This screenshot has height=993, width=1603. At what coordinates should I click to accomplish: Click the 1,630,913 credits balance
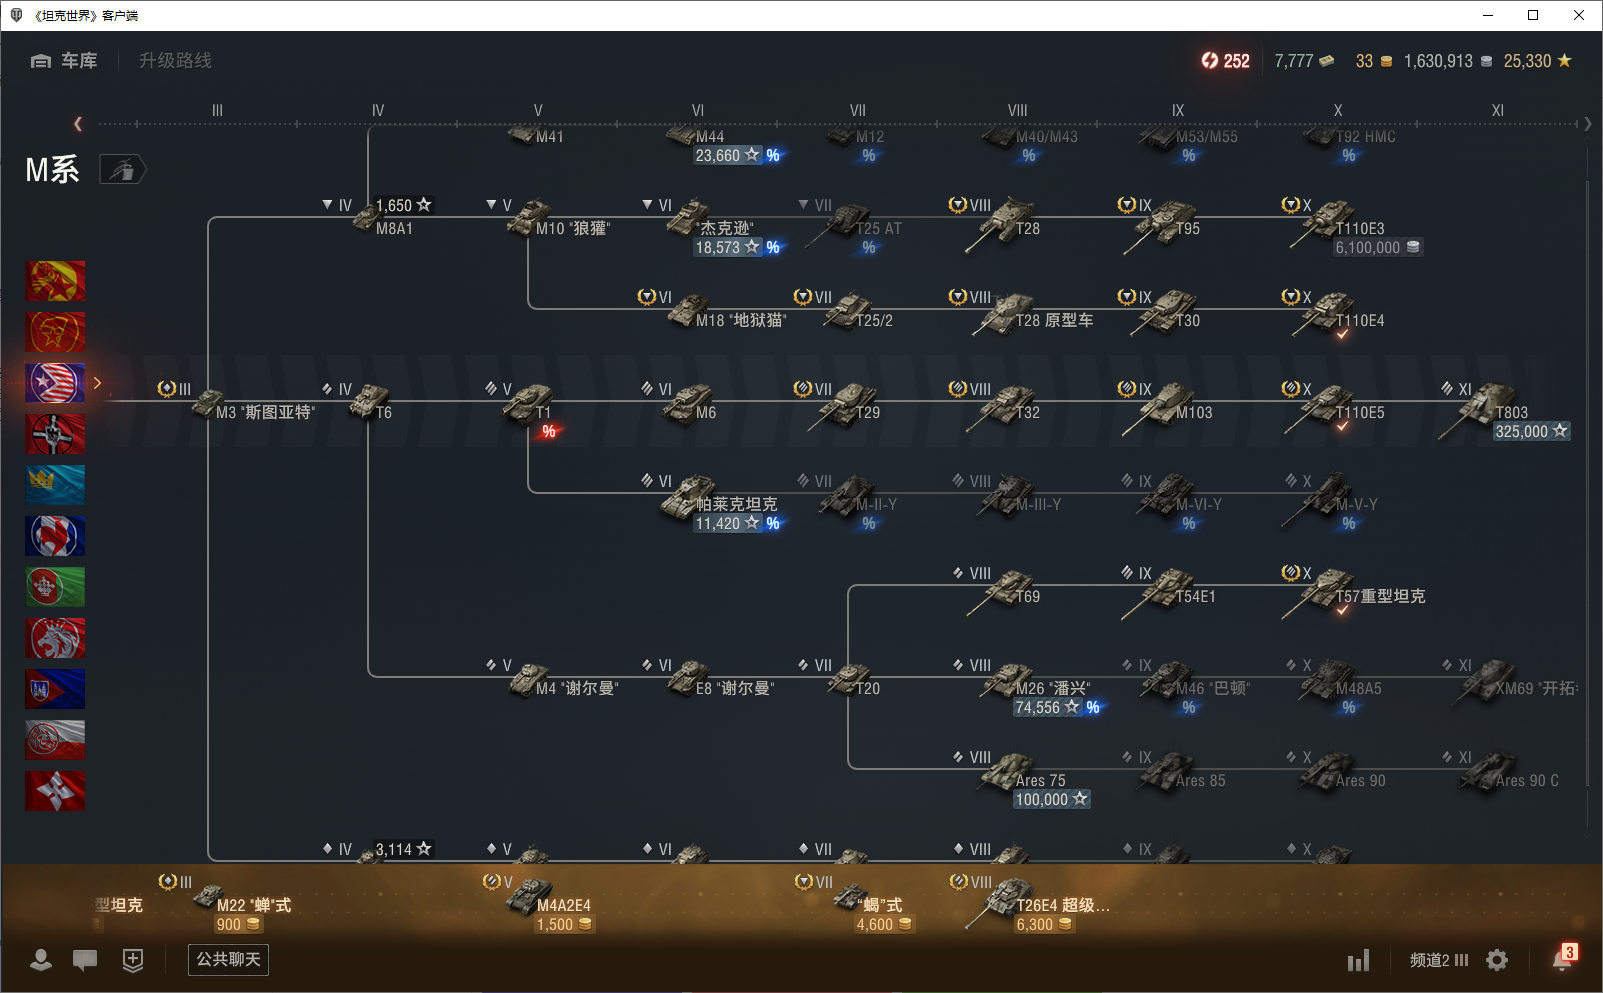tap(1448, 61)
